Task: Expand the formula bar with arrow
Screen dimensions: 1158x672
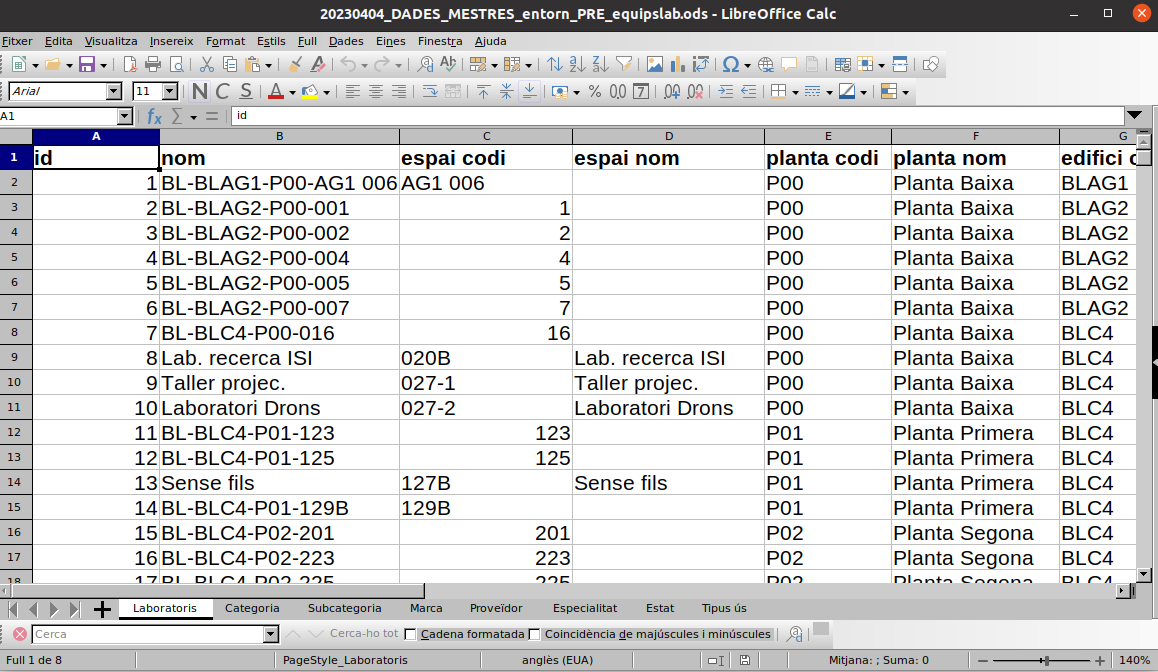Action: pyautogui.click(x=1134, y=116)
